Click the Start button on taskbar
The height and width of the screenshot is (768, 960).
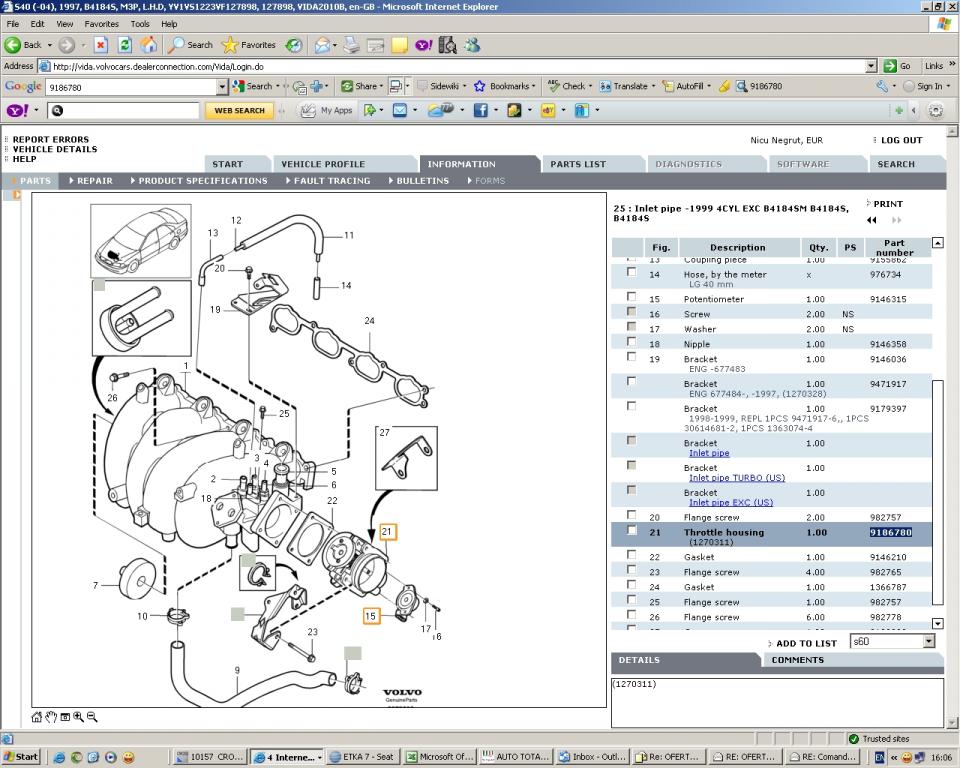(x=21, y=757)
